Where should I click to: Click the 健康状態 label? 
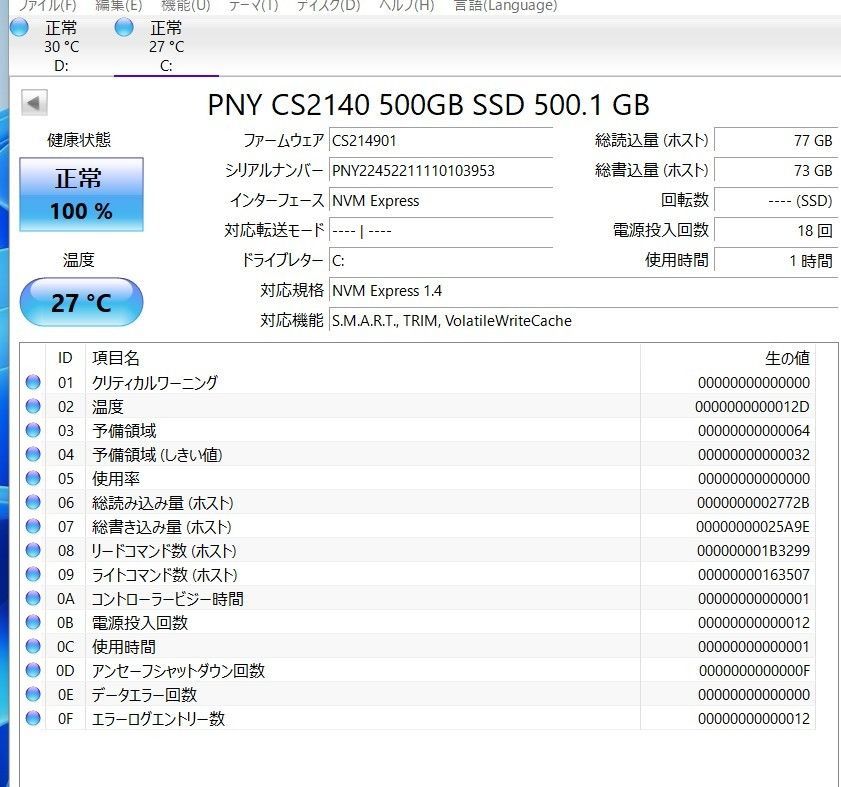[79, 140]
